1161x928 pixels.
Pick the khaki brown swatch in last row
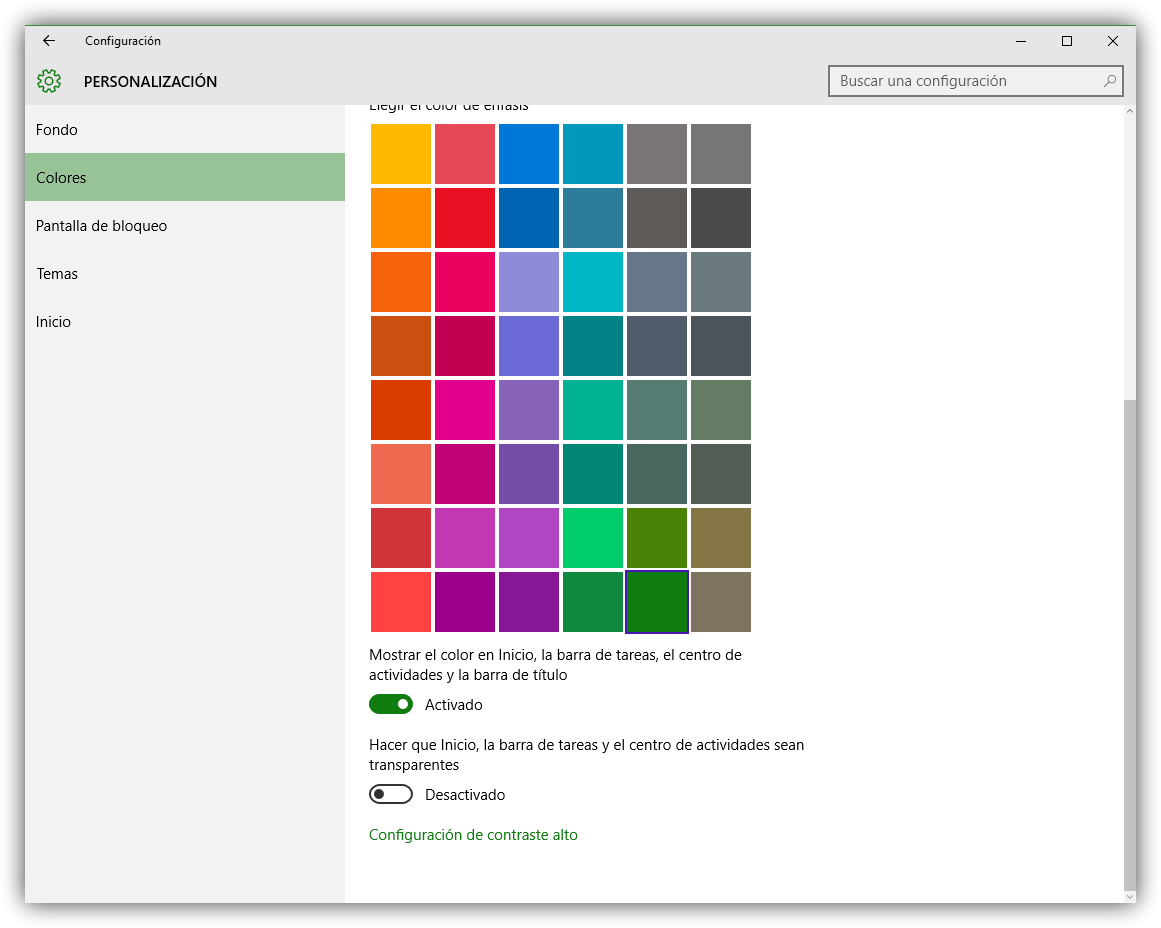click(x=721, y=602)
